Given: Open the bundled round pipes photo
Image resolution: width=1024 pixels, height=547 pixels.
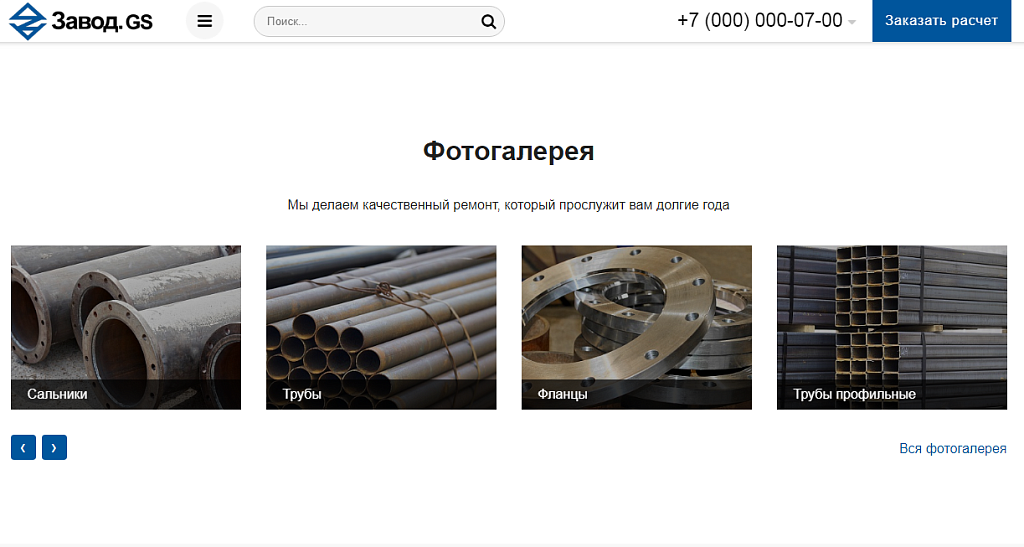Looking at the screenshot, I should coord(381,312).
